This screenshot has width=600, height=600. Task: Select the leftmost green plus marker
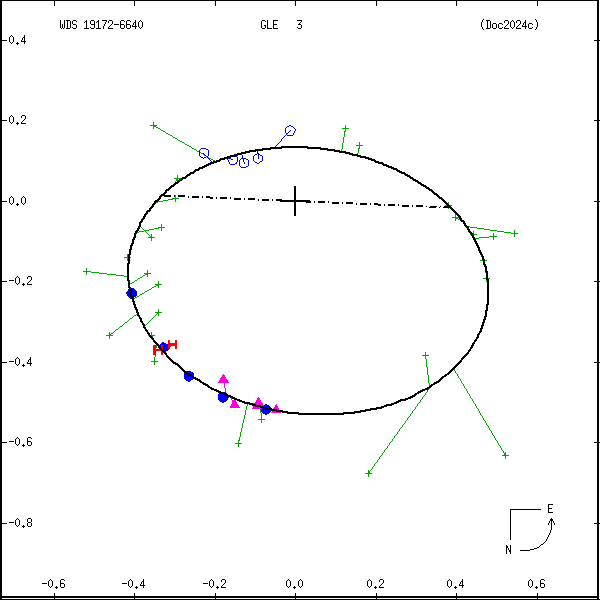[86, 271]
